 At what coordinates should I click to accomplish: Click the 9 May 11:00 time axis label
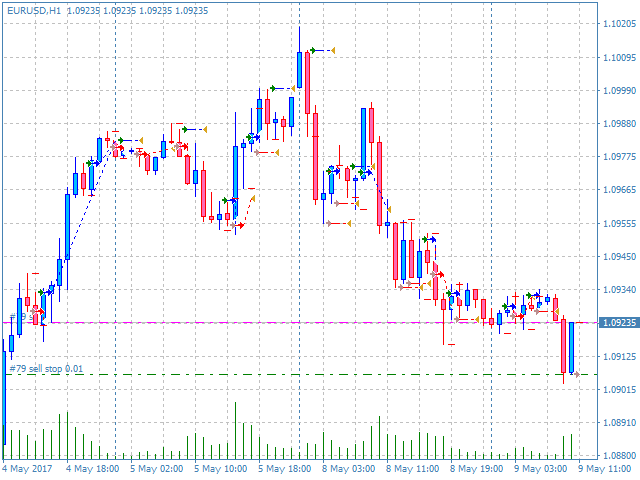click(604, 469)
